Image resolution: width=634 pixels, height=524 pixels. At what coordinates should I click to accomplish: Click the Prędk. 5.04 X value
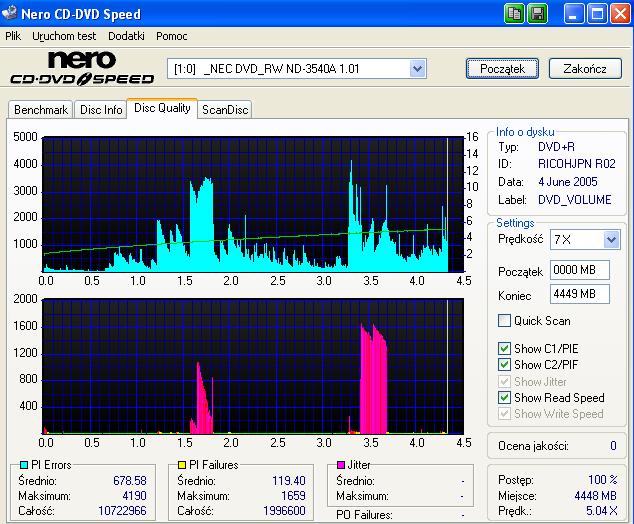(x=602, y=511)
